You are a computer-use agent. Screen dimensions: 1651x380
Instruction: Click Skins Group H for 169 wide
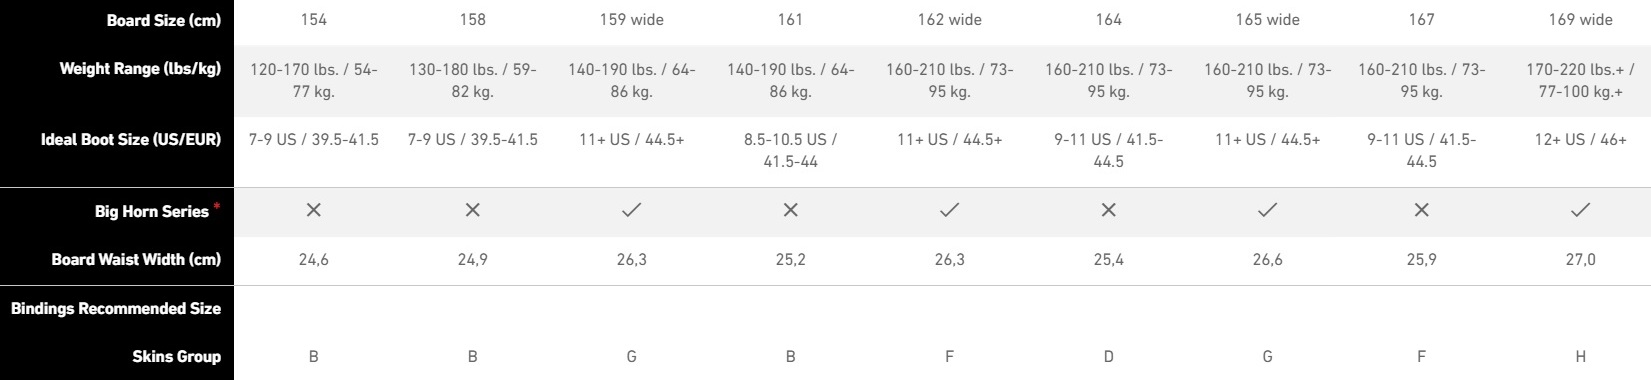pyautogui.click(x=1580, y=356)
